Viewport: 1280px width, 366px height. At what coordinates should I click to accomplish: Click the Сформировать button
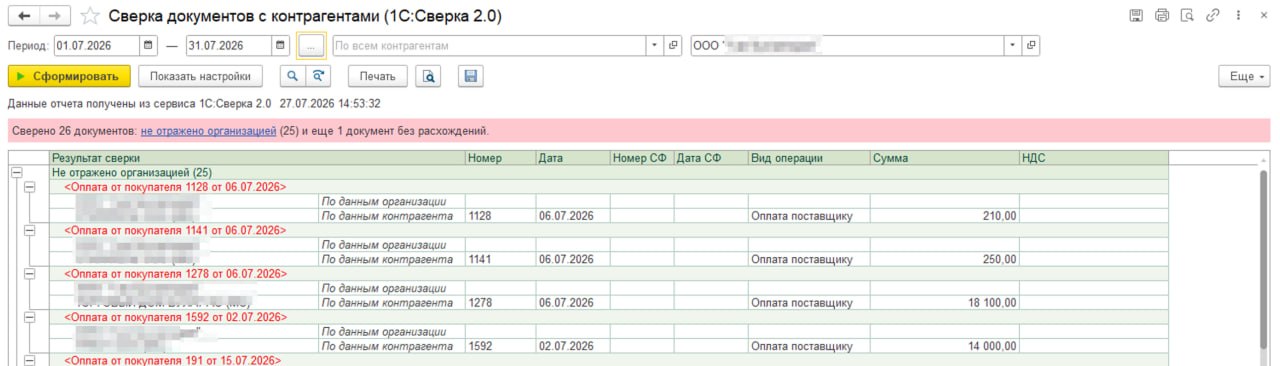68,77
